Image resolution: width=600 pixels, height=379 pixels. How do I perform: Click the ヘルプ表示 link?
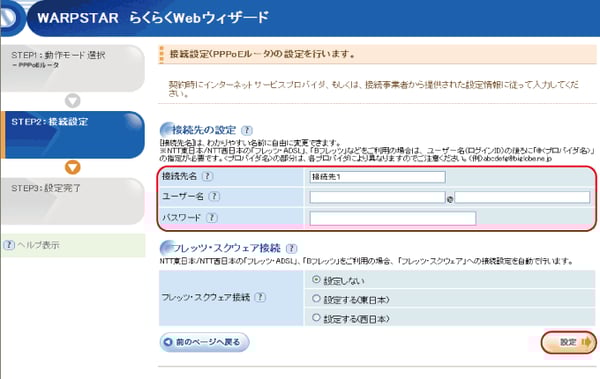pyautogui.click(x=38, y=245)
